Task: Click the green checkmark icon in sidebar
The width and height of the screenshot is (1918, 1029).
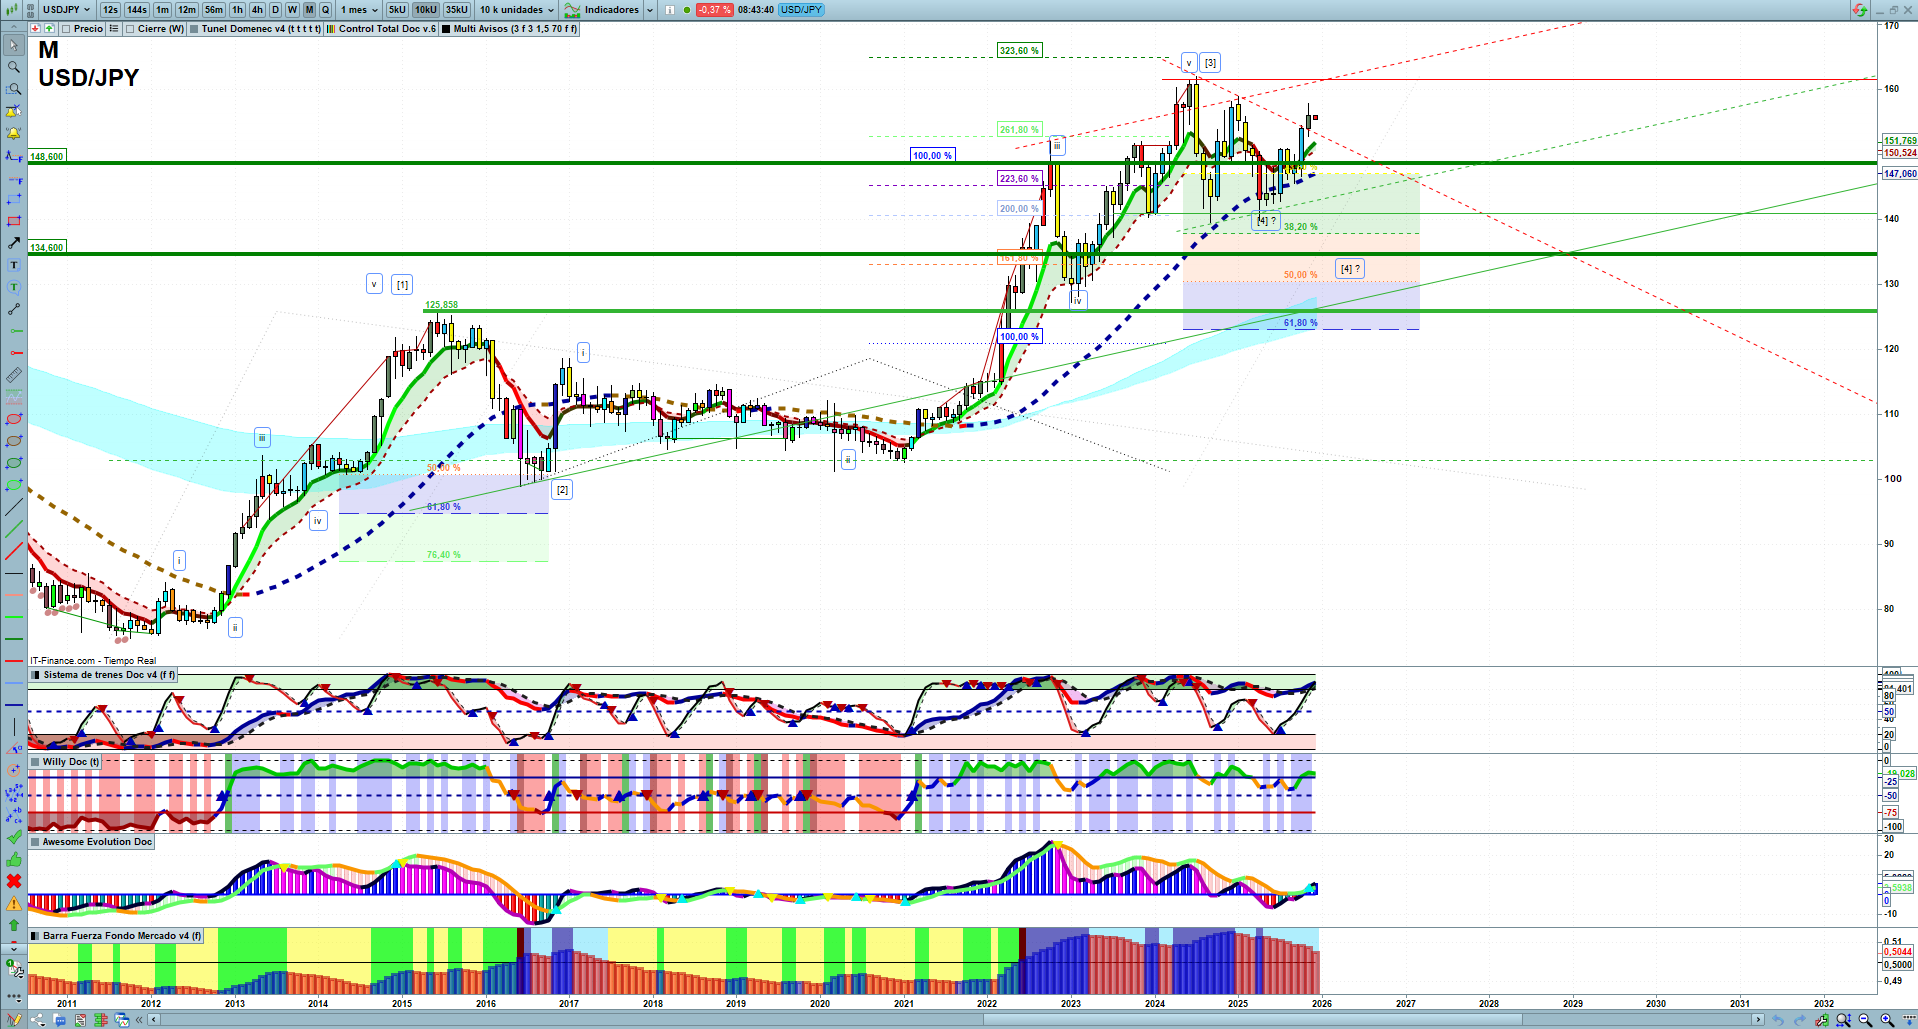Action: coord(14,837)
